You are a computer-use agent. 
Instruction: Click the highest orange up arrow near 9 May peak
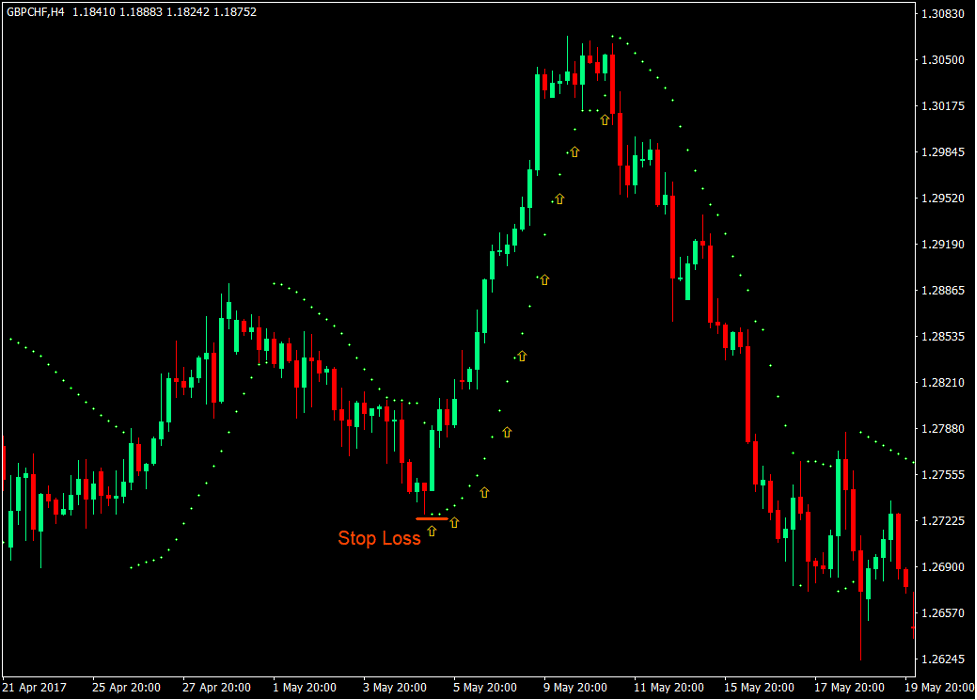pos(604,118)
